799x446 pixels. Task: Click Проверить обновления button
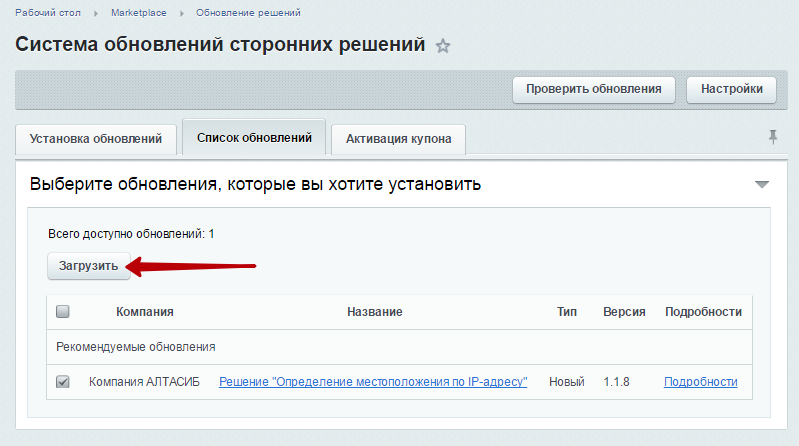pyautogui.click(x=594, y=89)
